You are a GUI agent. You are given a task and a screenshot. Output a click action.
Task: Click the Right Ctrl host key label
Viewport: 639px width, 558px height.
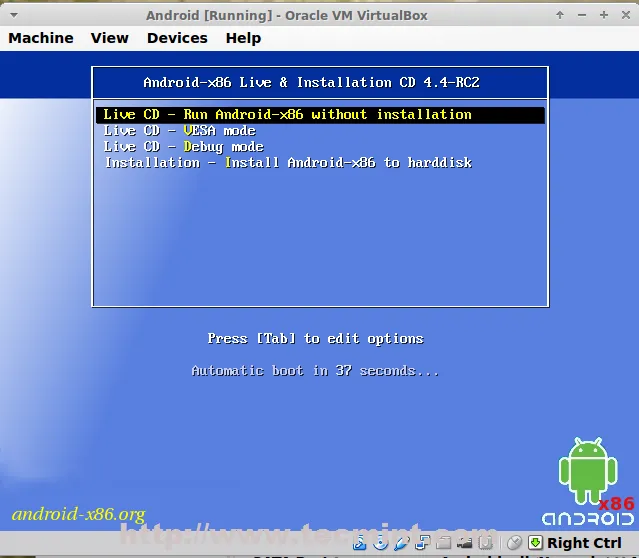pyautogui.click(x=584, y=543)
